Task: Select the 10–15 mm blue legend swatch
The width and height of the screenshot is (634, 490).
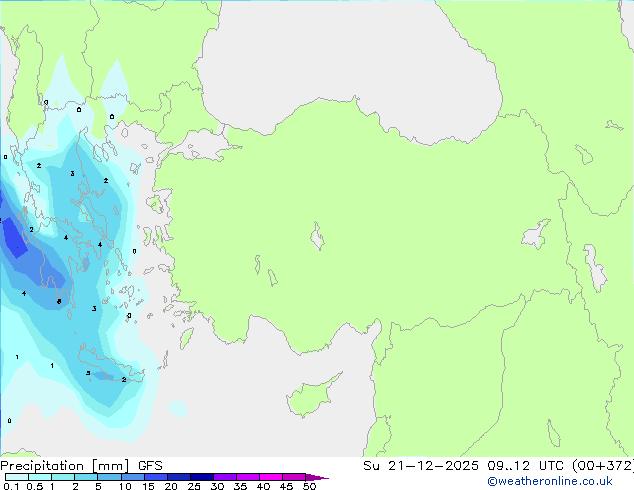Action: click(x=133, y=477)
